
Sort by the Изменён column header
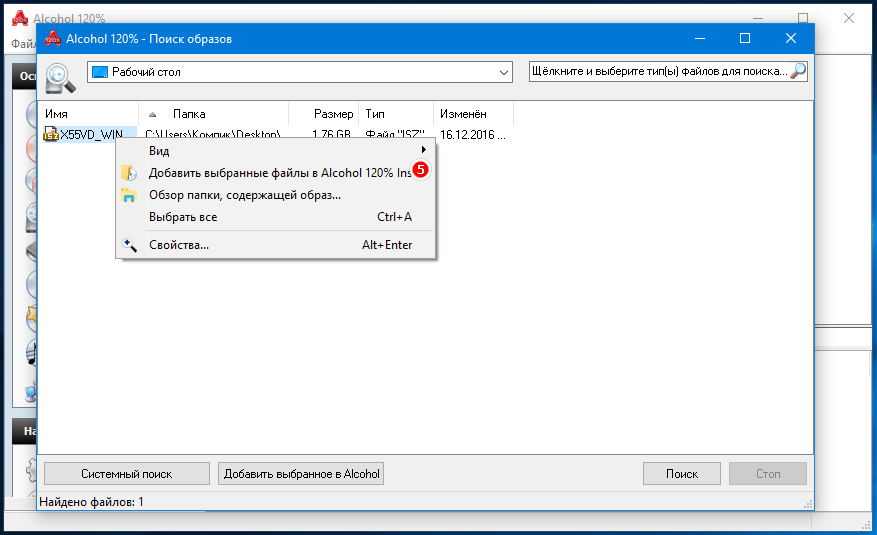point(474,114)
